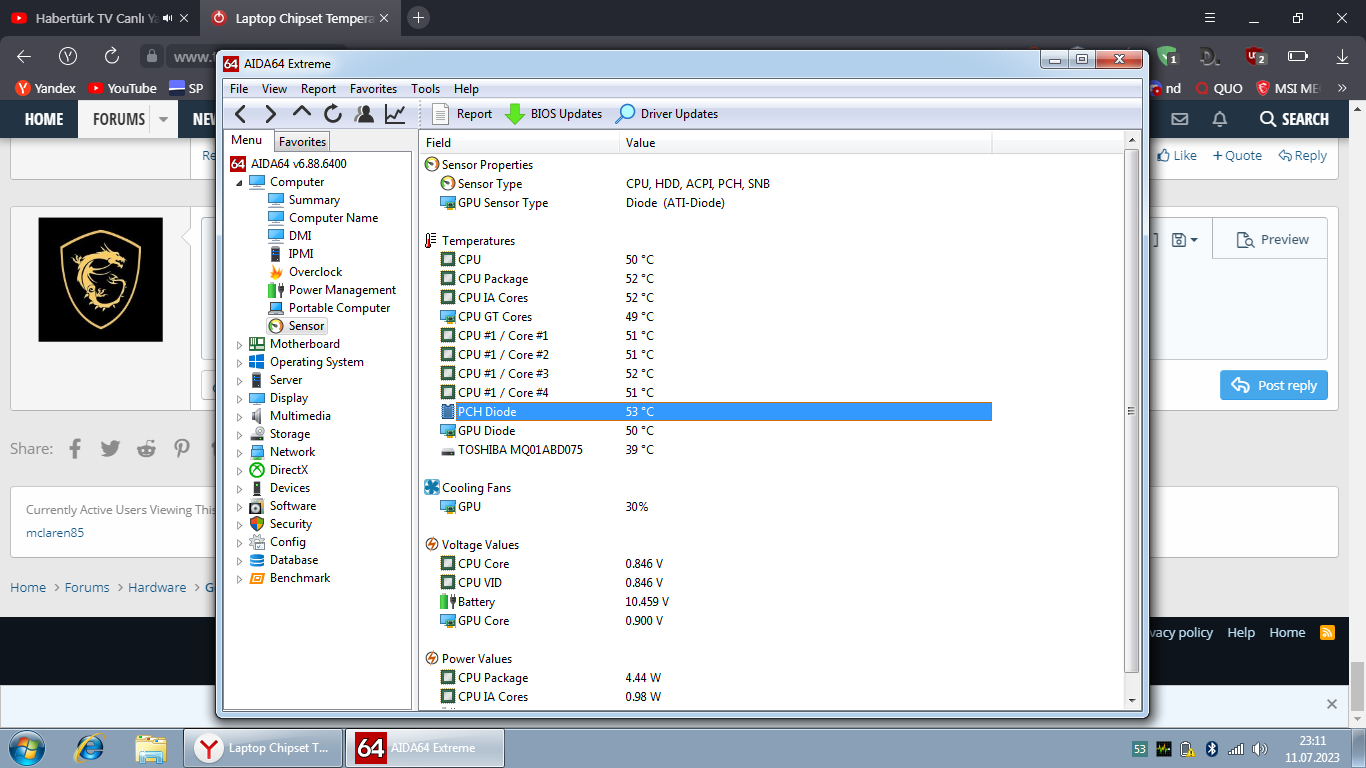Expand the Server tree node
The width and height of the screenshot is (1366, 768).
click(239, 381)
